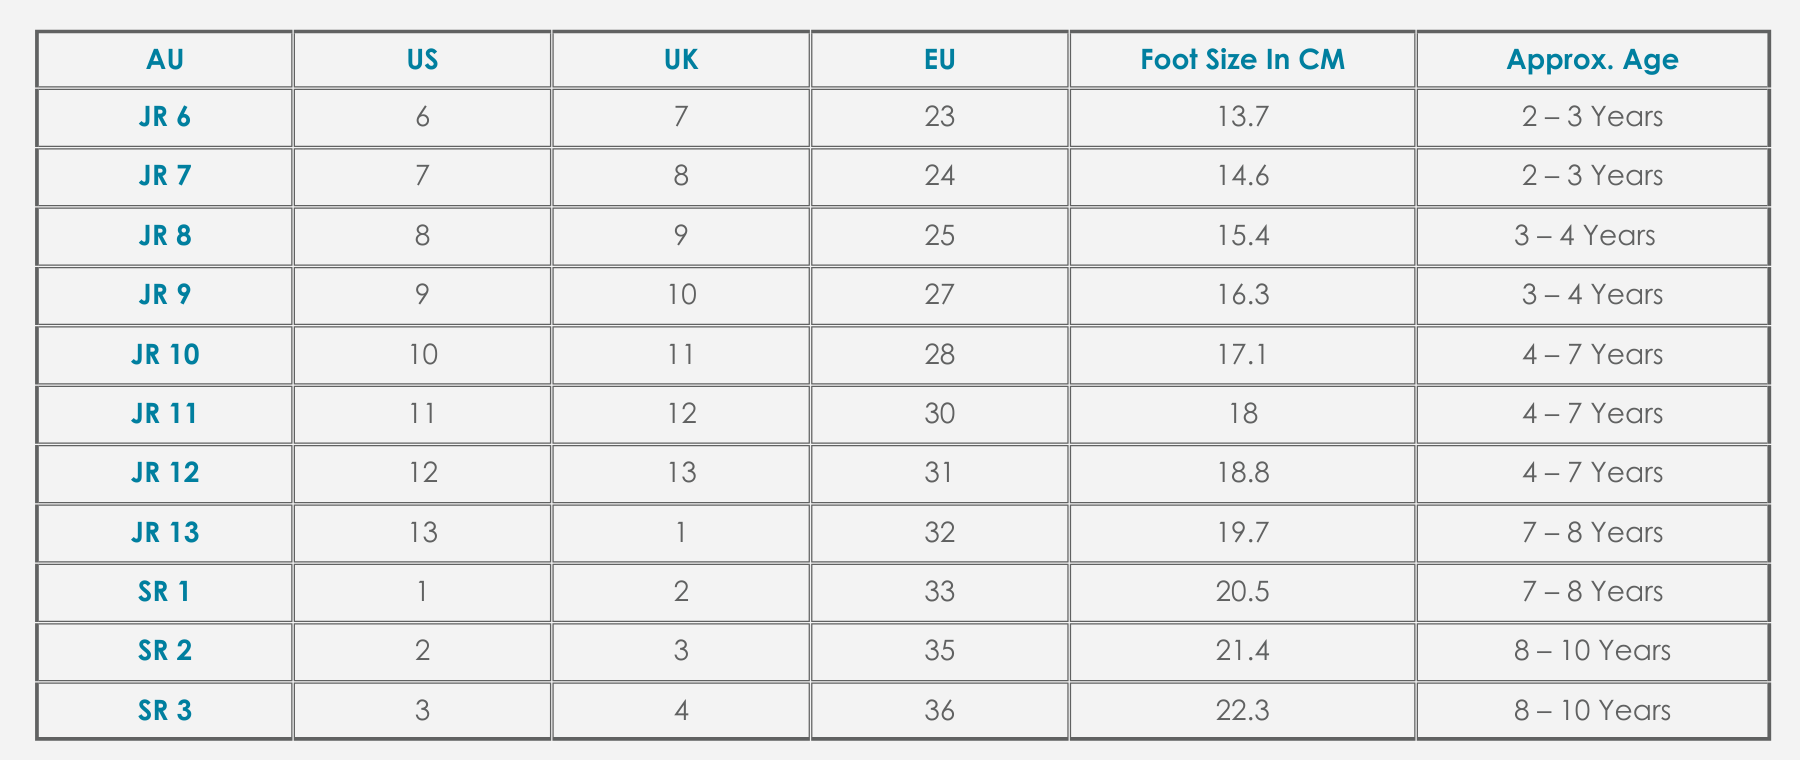Select the Foot Size In CM header
The height and width of the screenshot is (760, 1800).
pos(1242,60)
